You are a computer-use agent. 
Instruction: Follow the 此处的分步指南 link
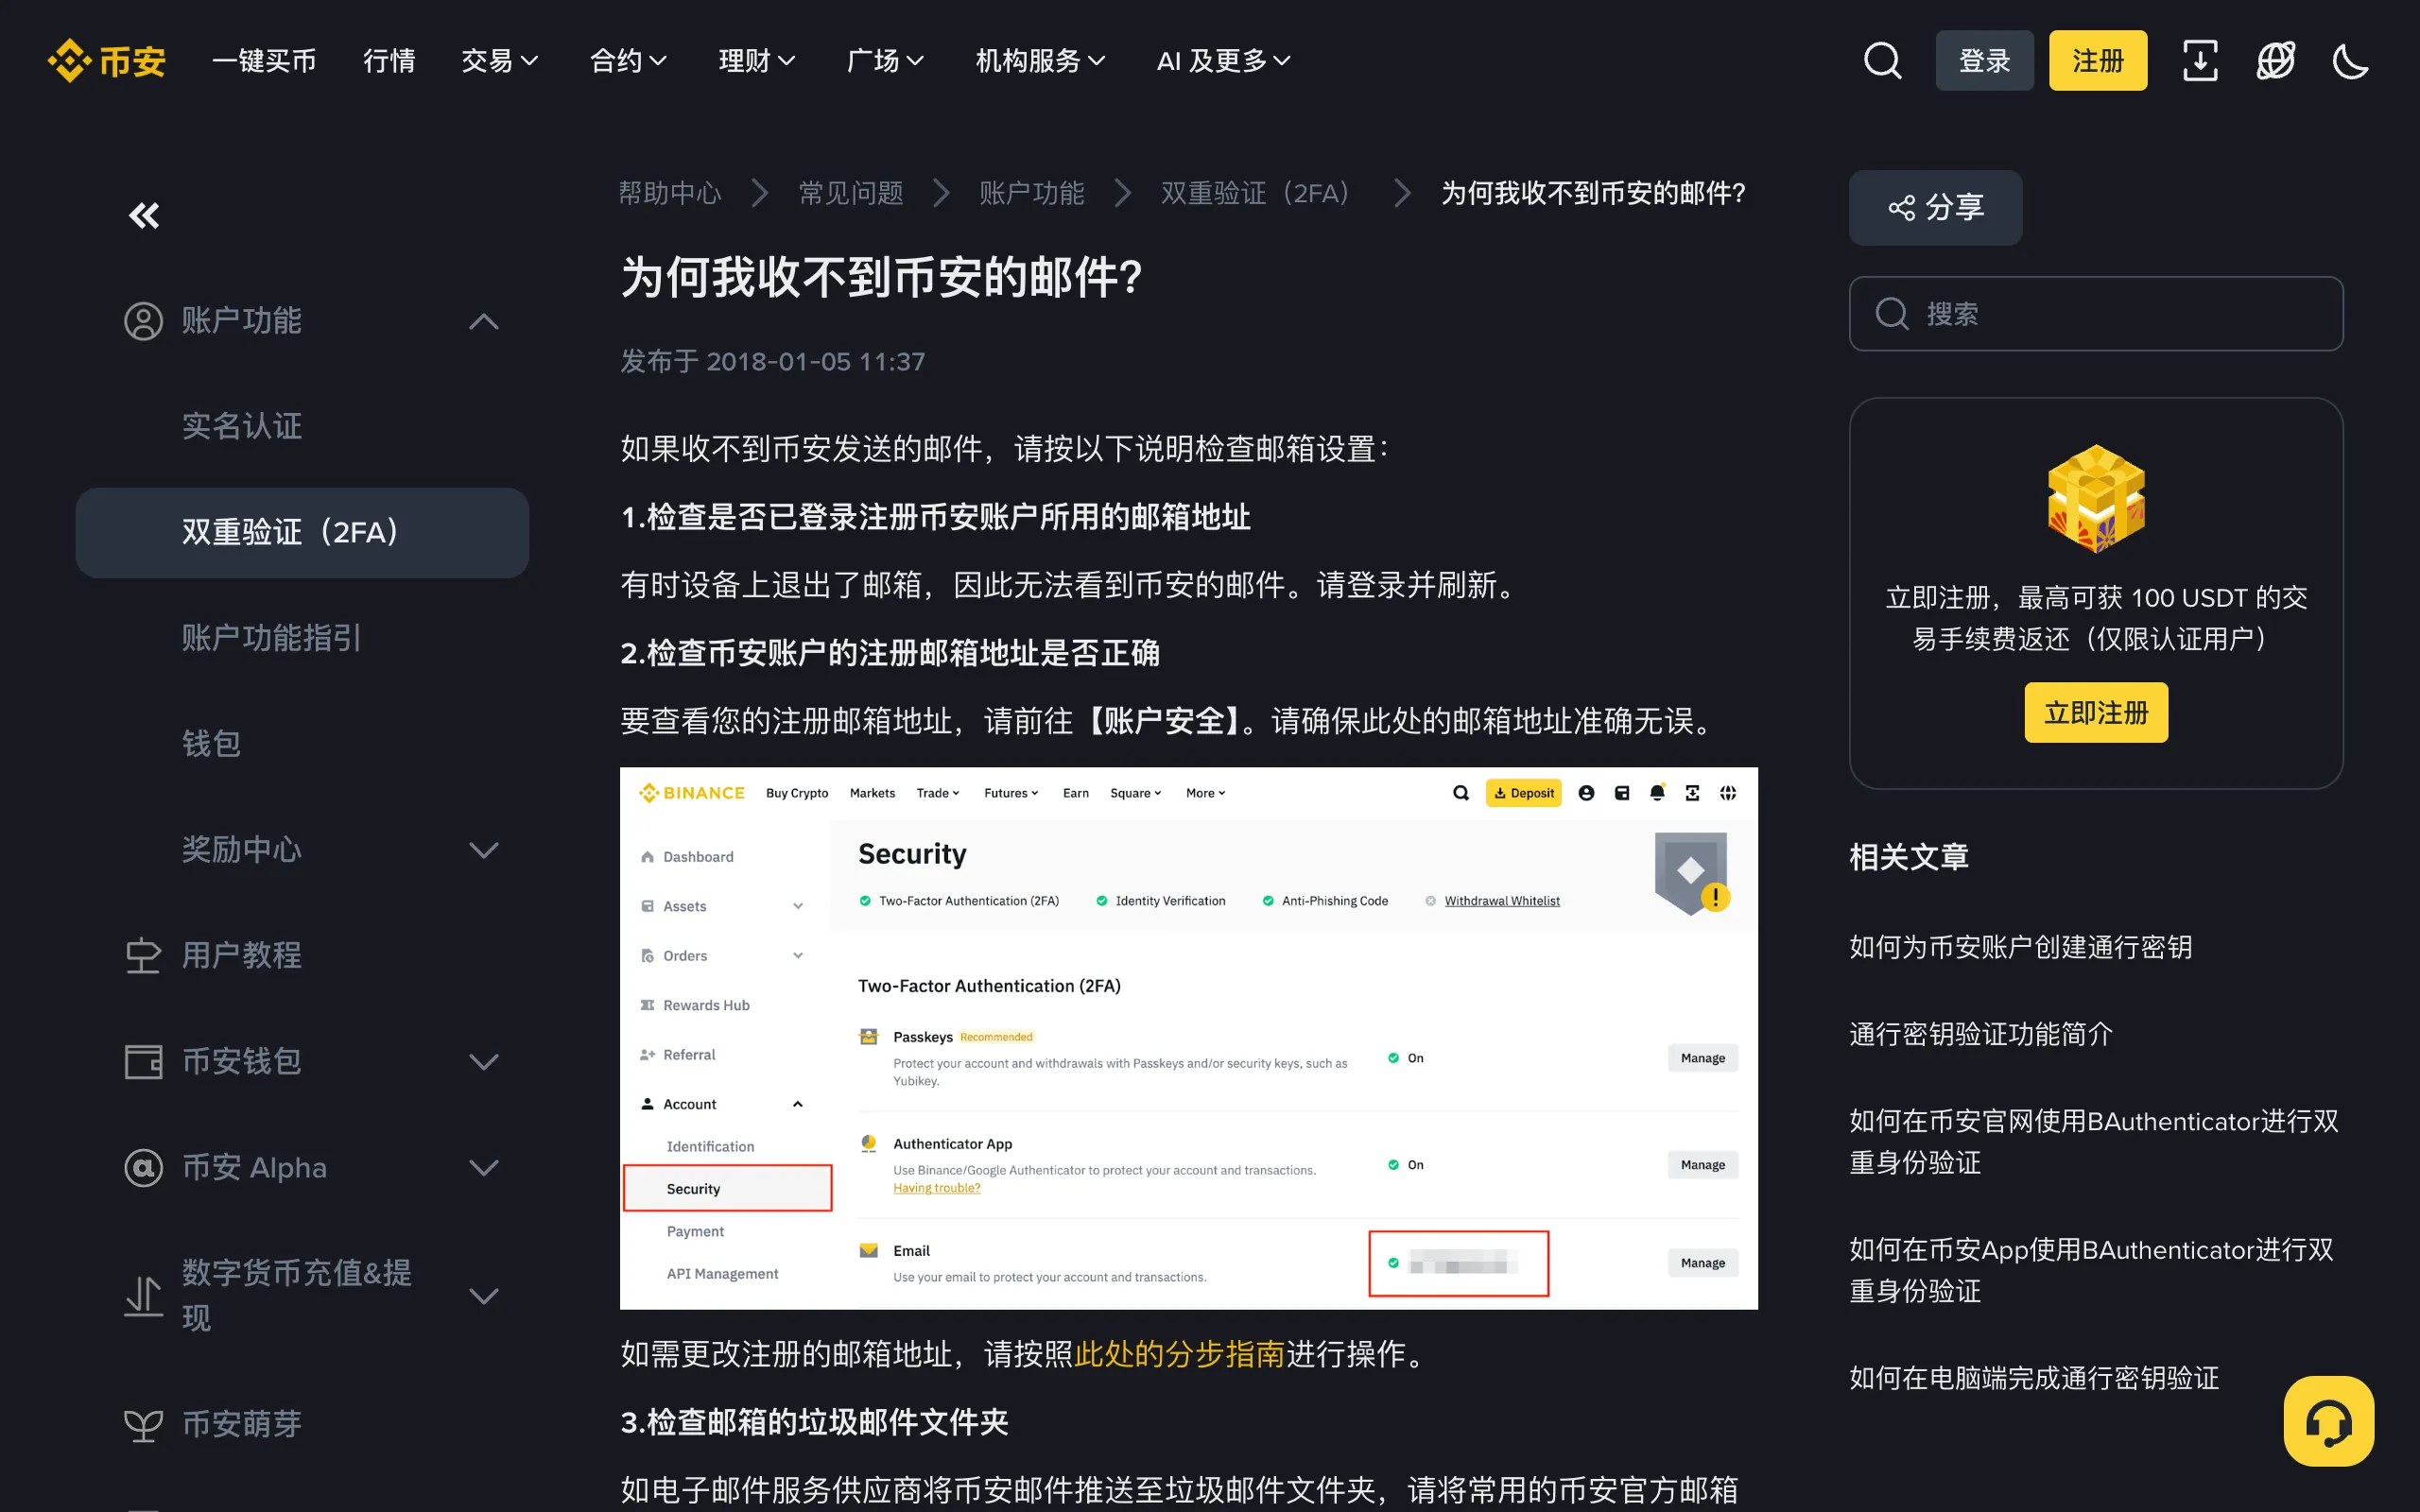click(x=1179, y=1354)
